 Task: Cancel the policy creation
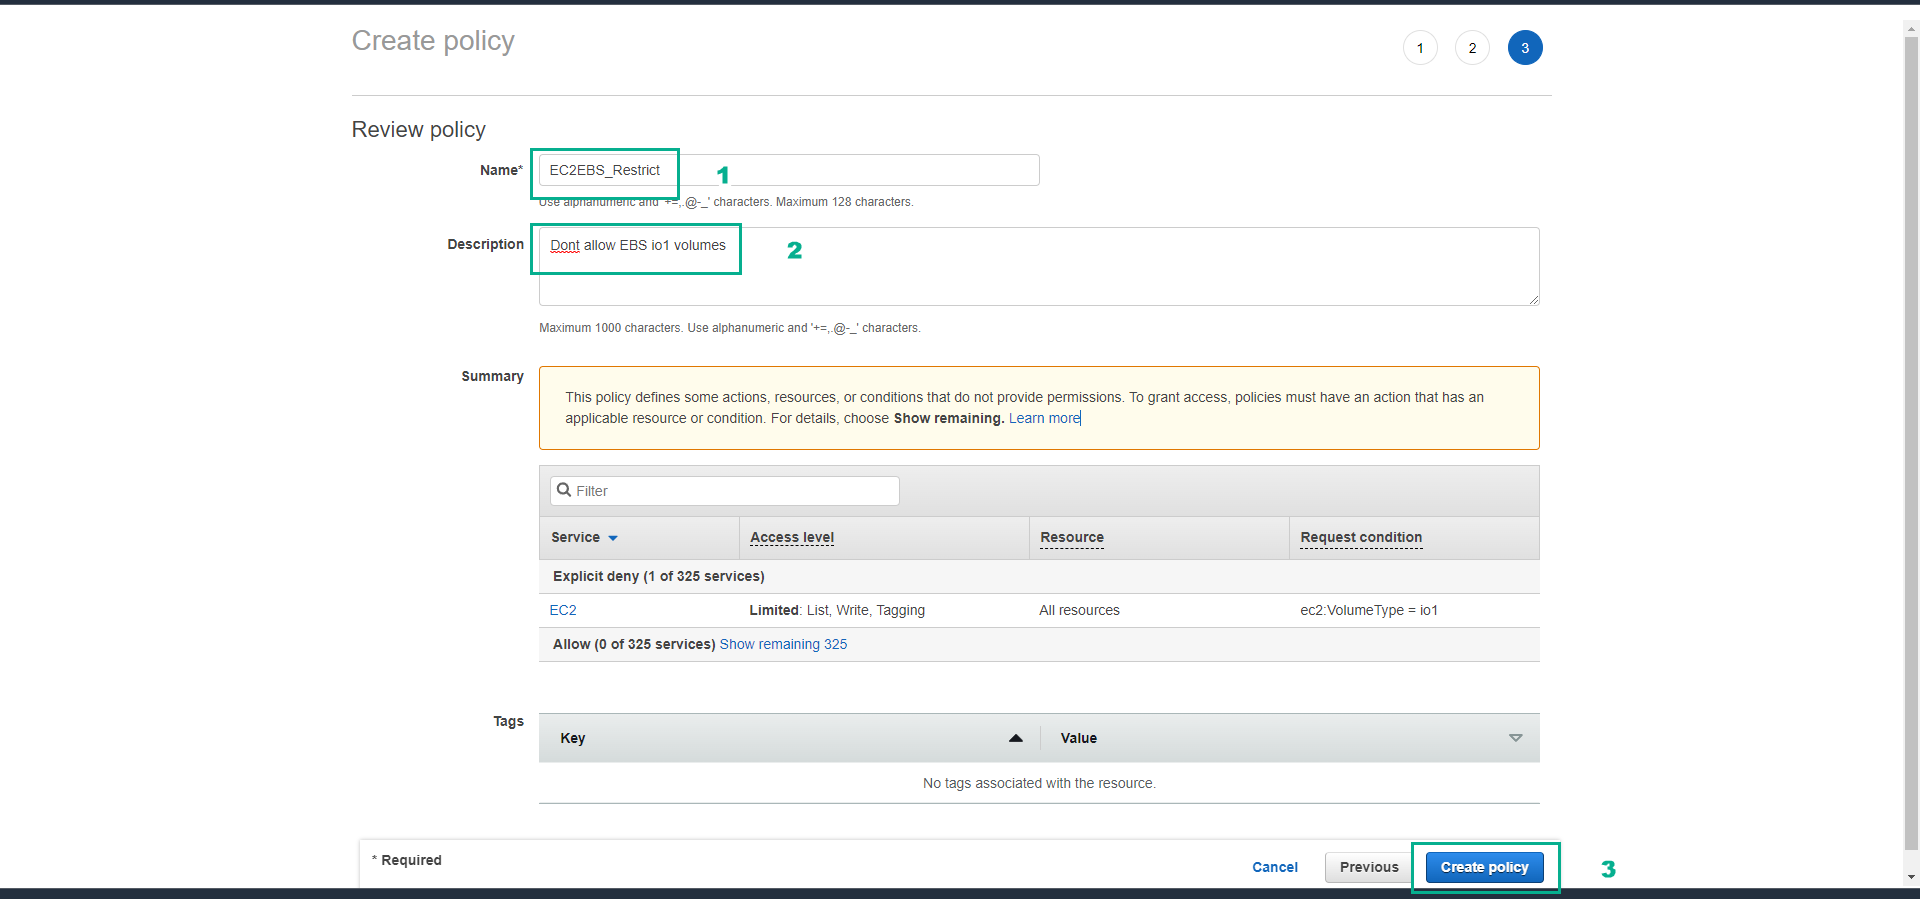tap(1275, 867)
